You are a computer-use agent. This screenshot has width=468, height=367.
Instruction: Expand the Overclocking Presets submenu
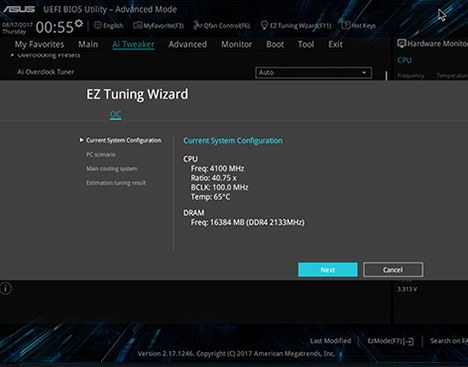[x=46, y=55]
